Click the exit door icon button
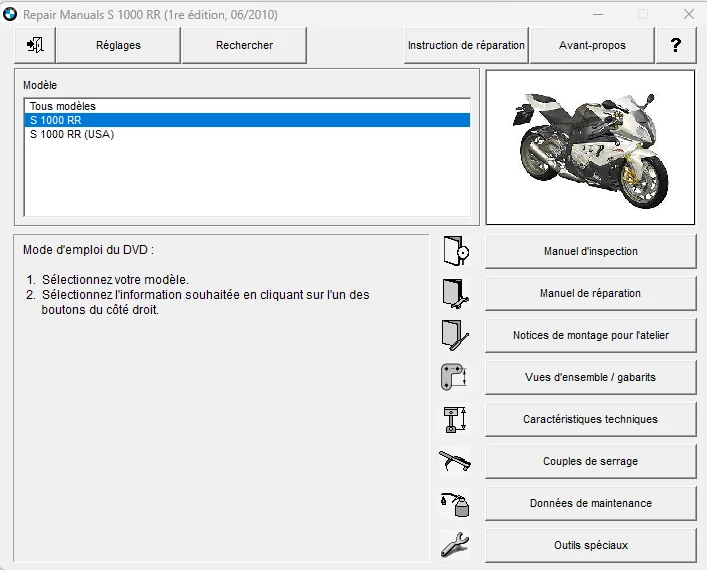The height and width of the screenshot is (570, 707). (x=35, y=45)
